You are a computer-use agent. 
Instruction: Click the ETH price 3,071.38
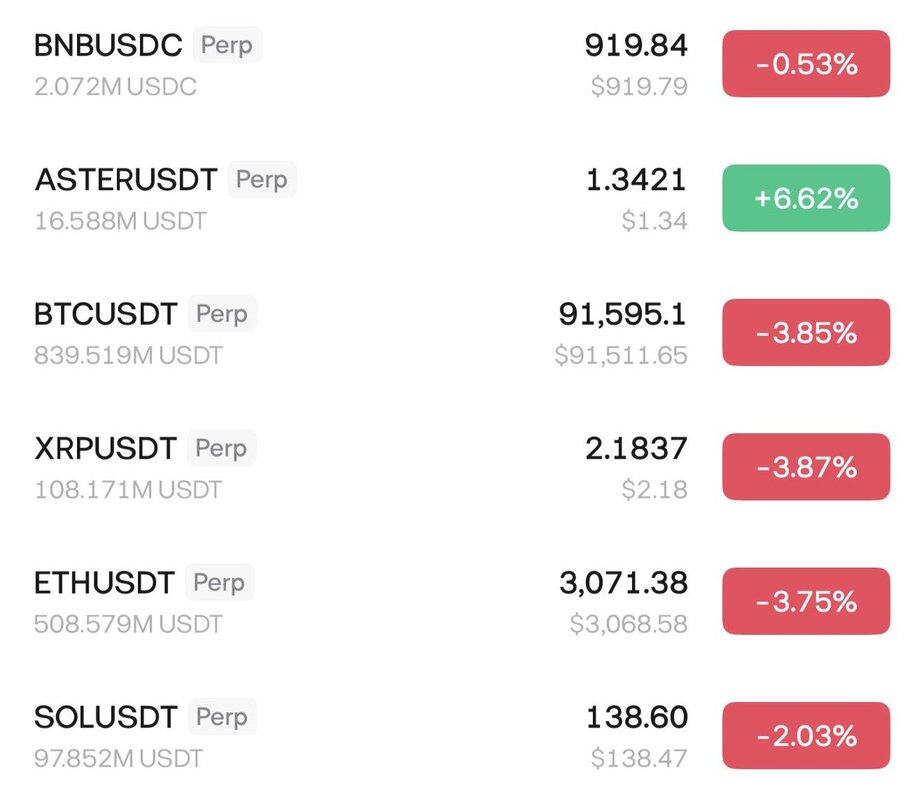(x=623, y=582)
